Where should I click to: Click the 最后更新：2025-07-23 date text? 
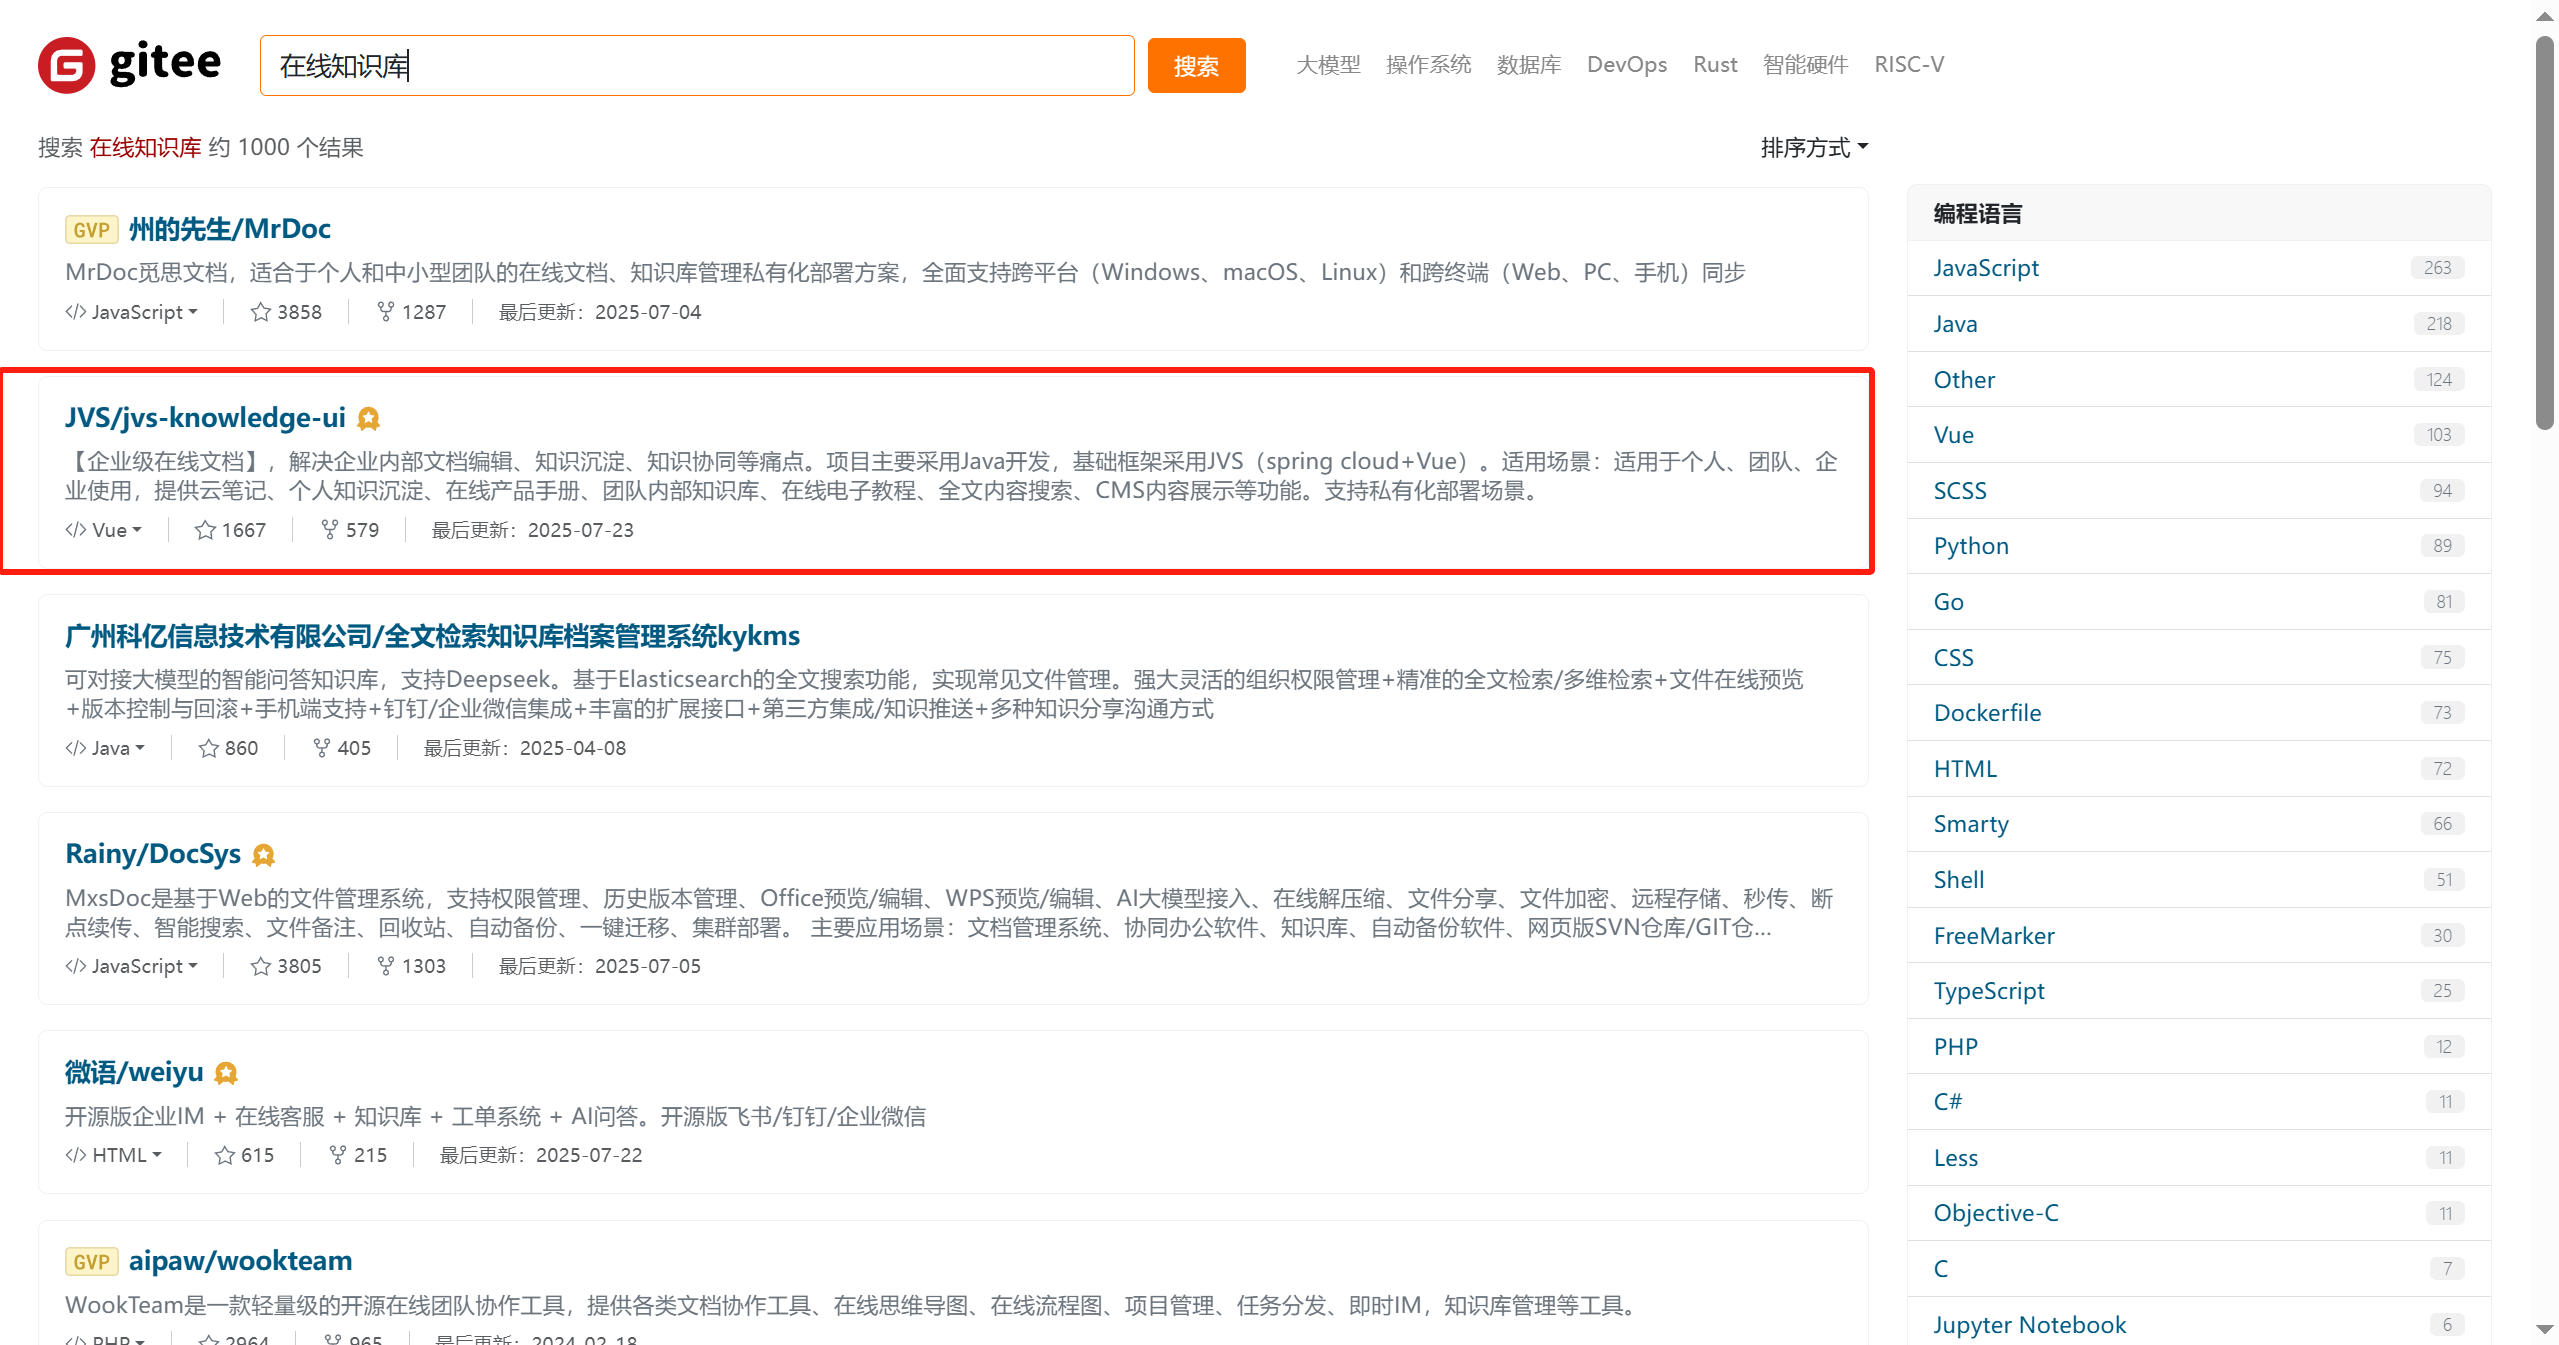click(532, 530)
